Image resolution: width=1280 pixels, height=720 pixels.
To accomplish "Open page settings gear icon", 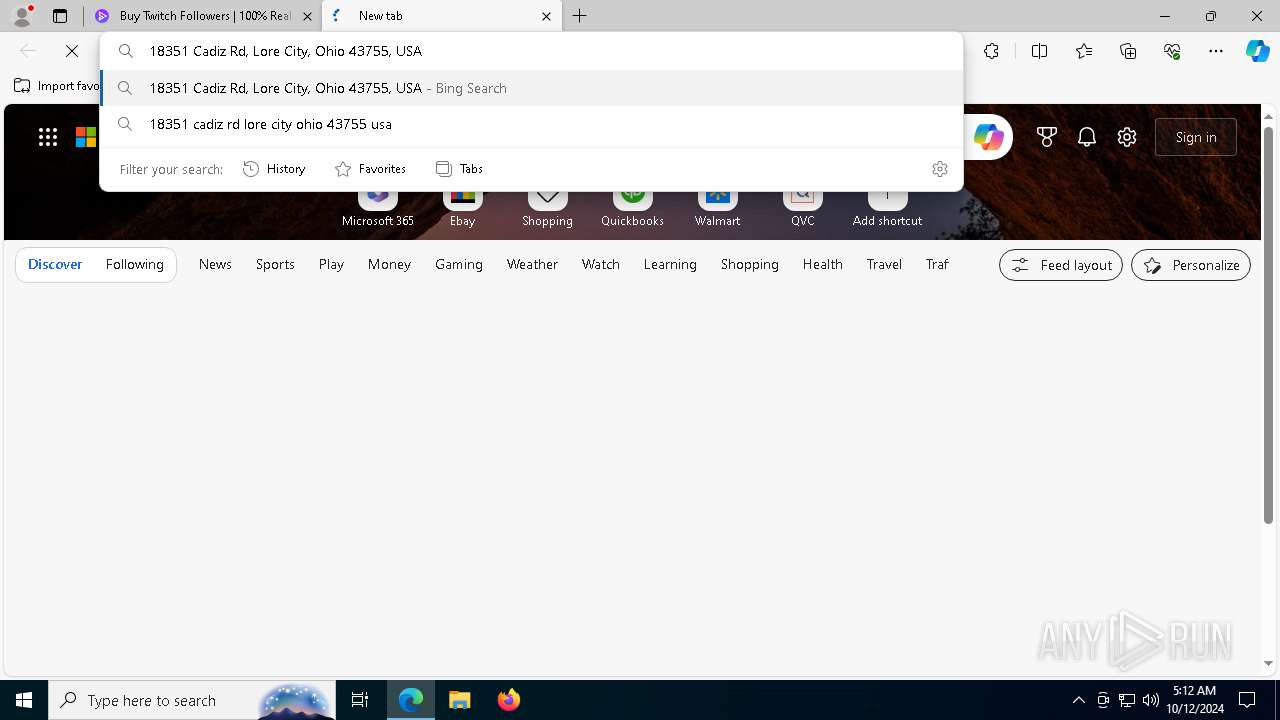I will click(1127, 137).
